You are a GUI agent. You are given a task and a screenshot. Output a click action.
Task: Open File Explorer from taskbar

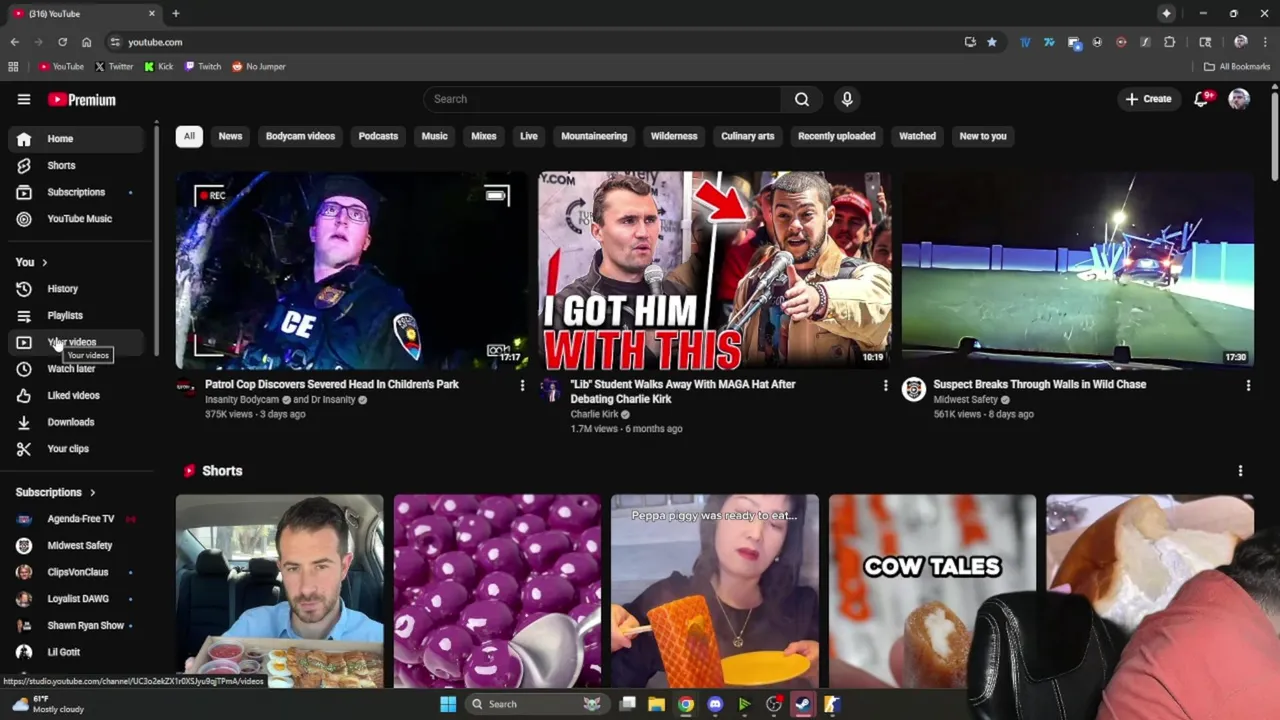[656, 704]
